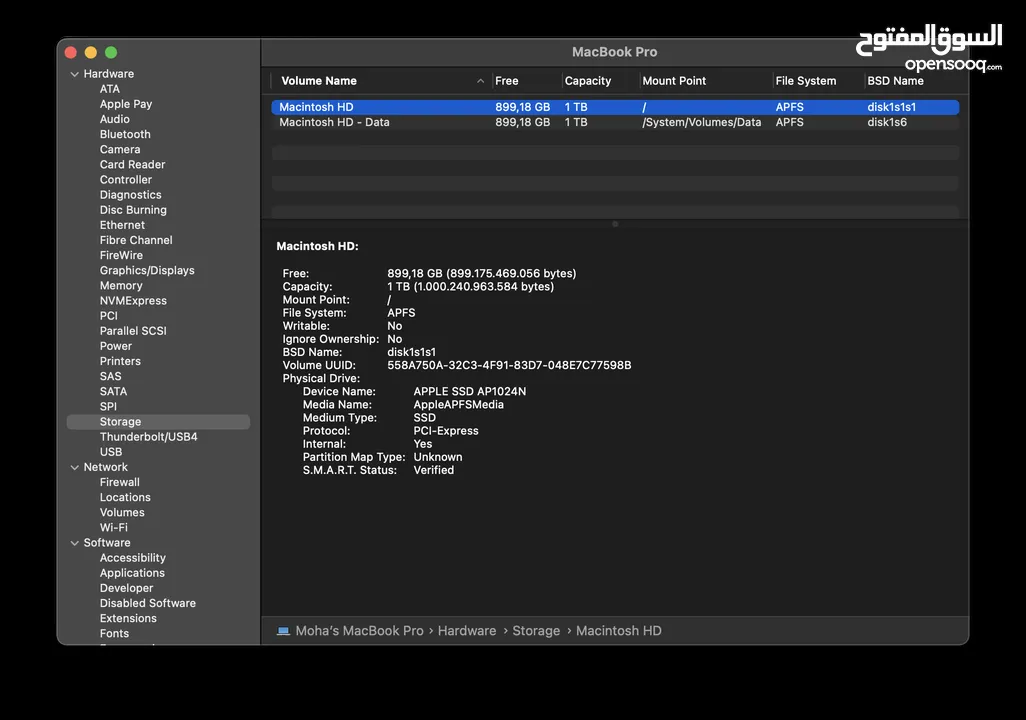Click the Hardware section label
The height and width of the screenshot is (720, 1026).
(x=109, y=74)
